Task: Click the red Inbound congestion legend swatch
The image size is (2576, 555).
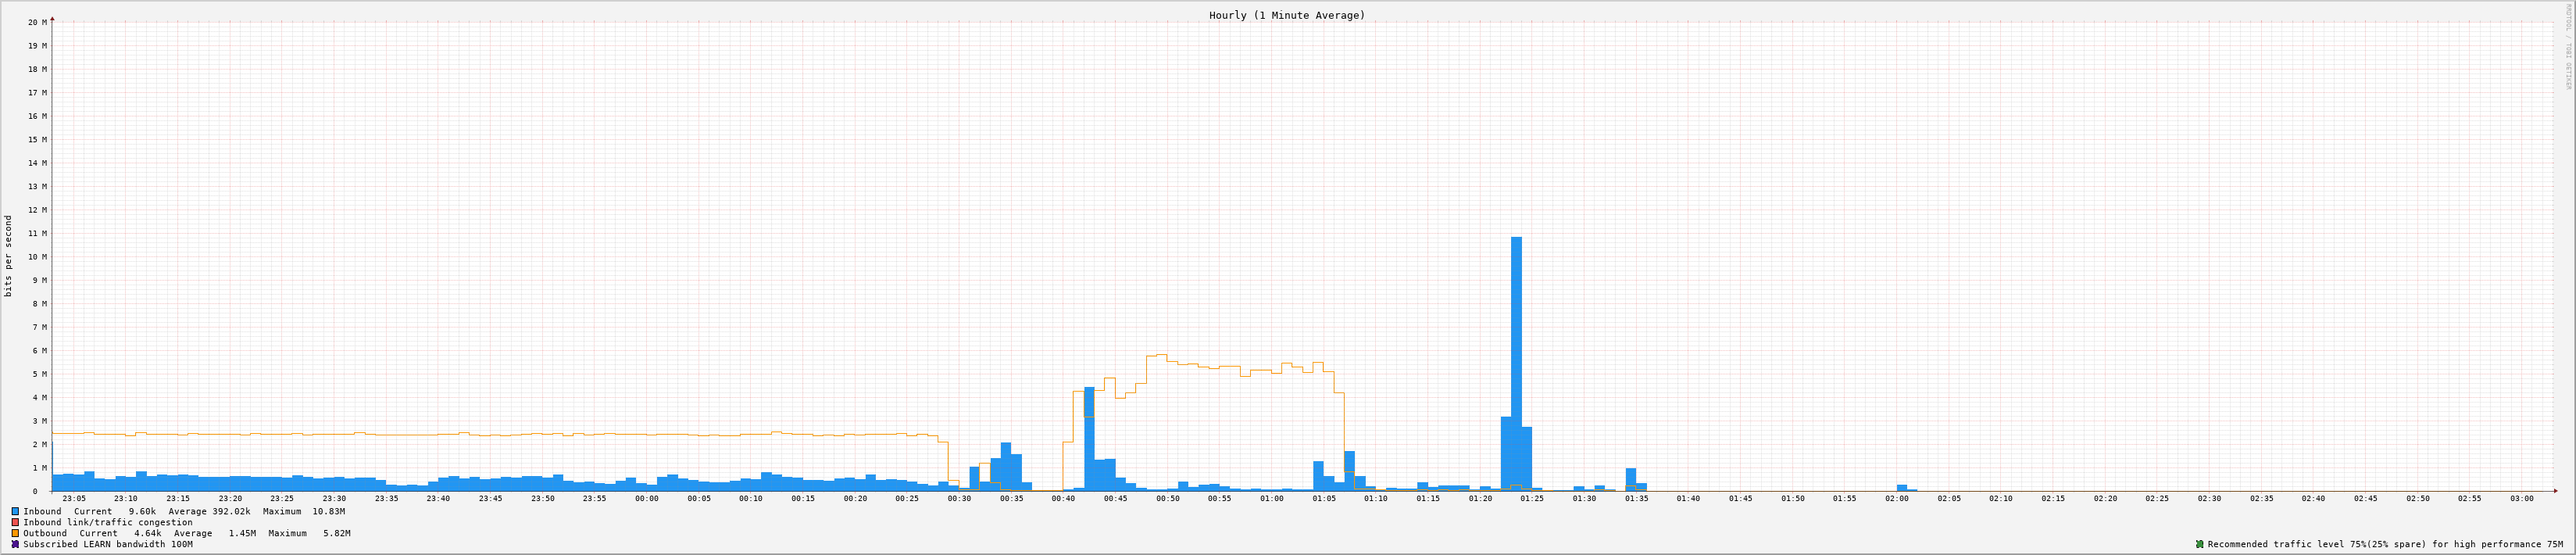Action: pyautogui.click(x=15, y=522)
